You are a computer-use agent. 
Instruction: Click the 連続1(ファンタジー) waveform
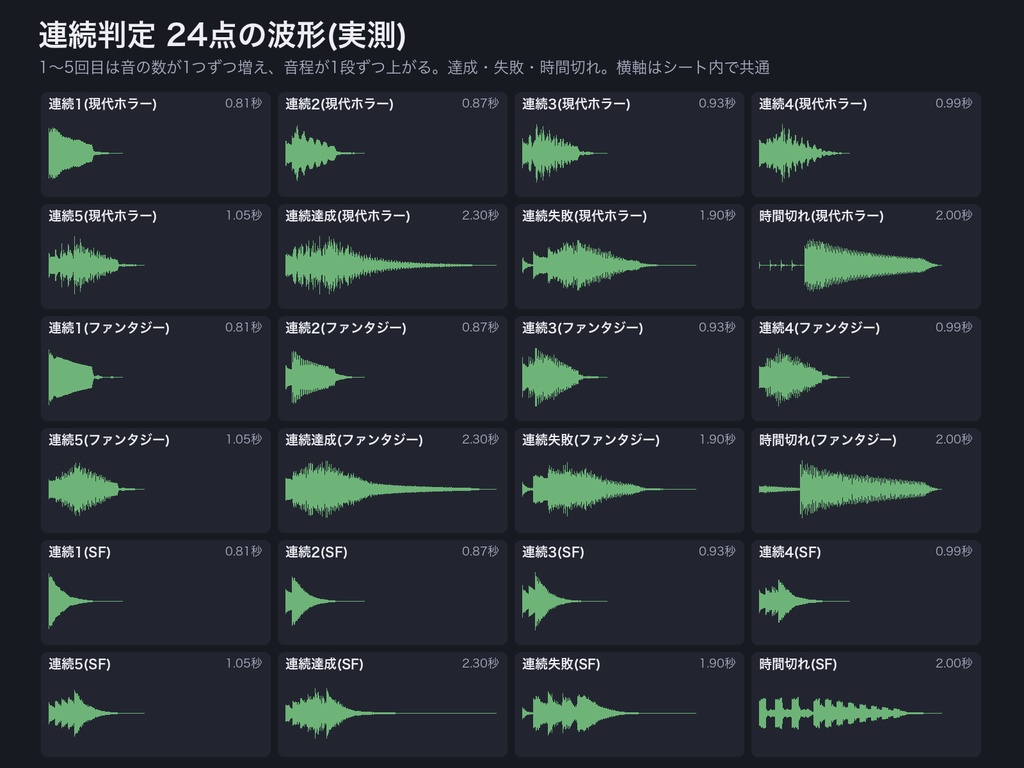pyautogui.click(x=86, y=377)
